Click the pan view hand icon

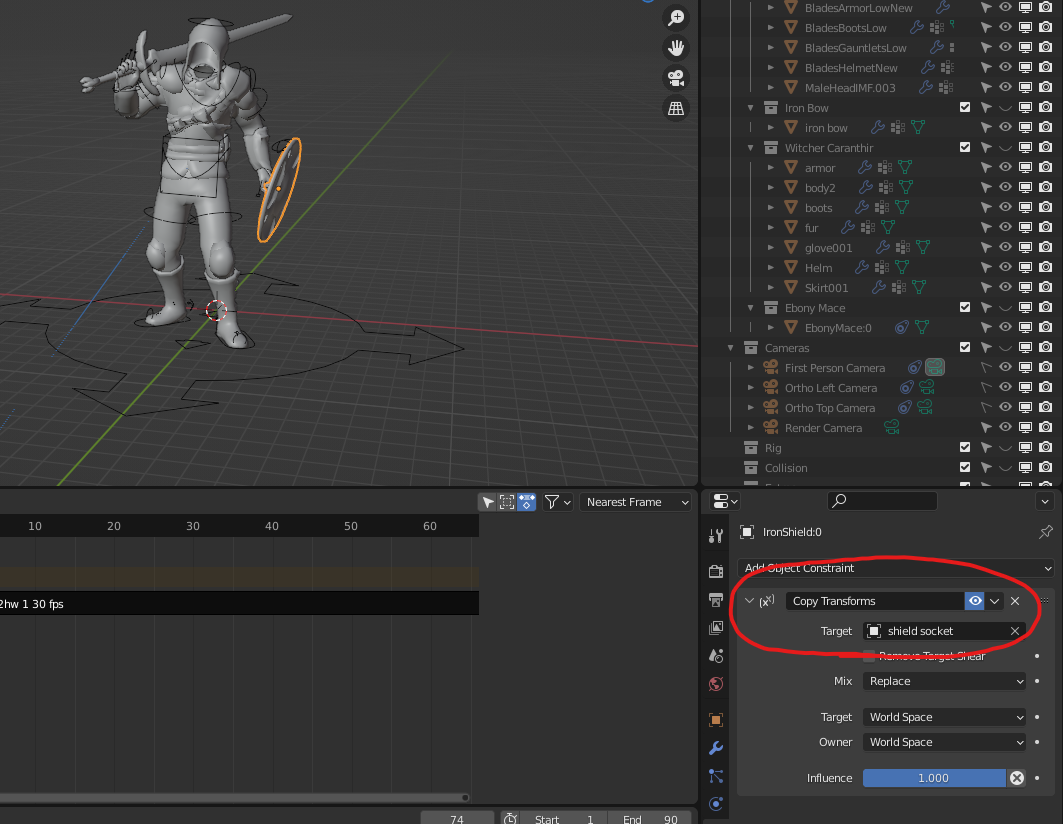(676, 47)
